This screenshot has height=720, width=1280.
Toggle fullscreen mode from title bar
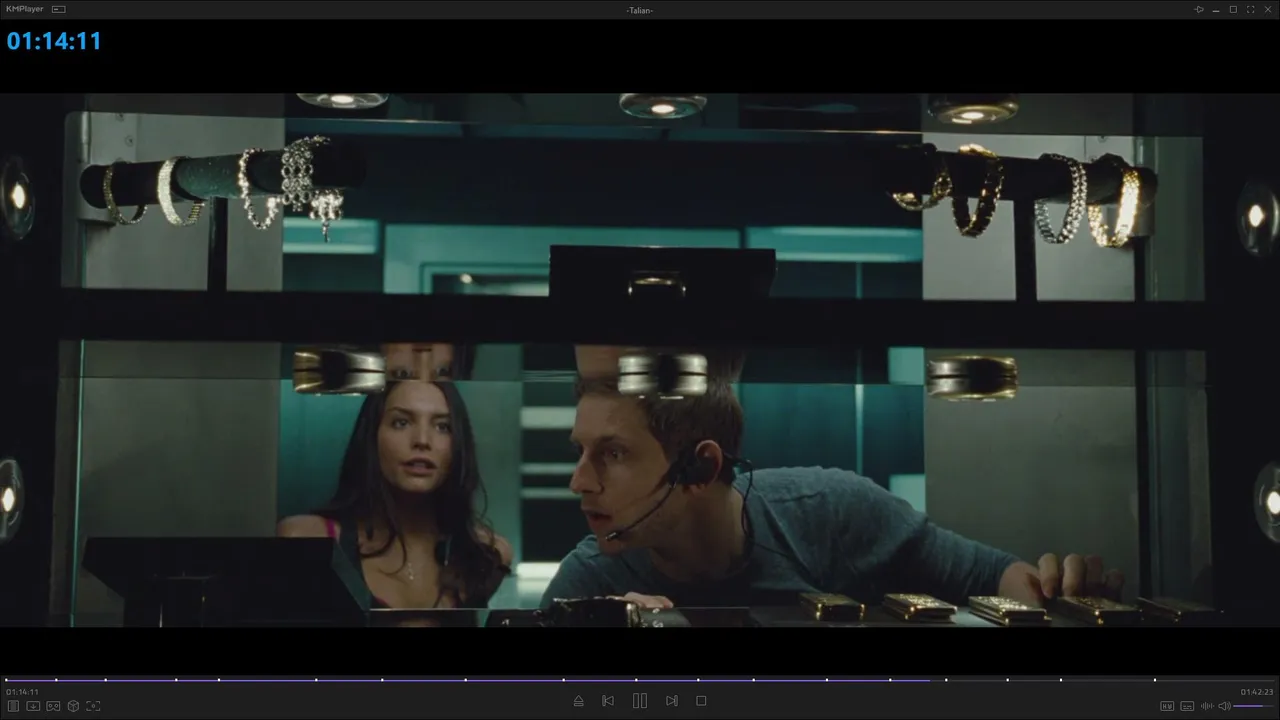click(1250, 9)
